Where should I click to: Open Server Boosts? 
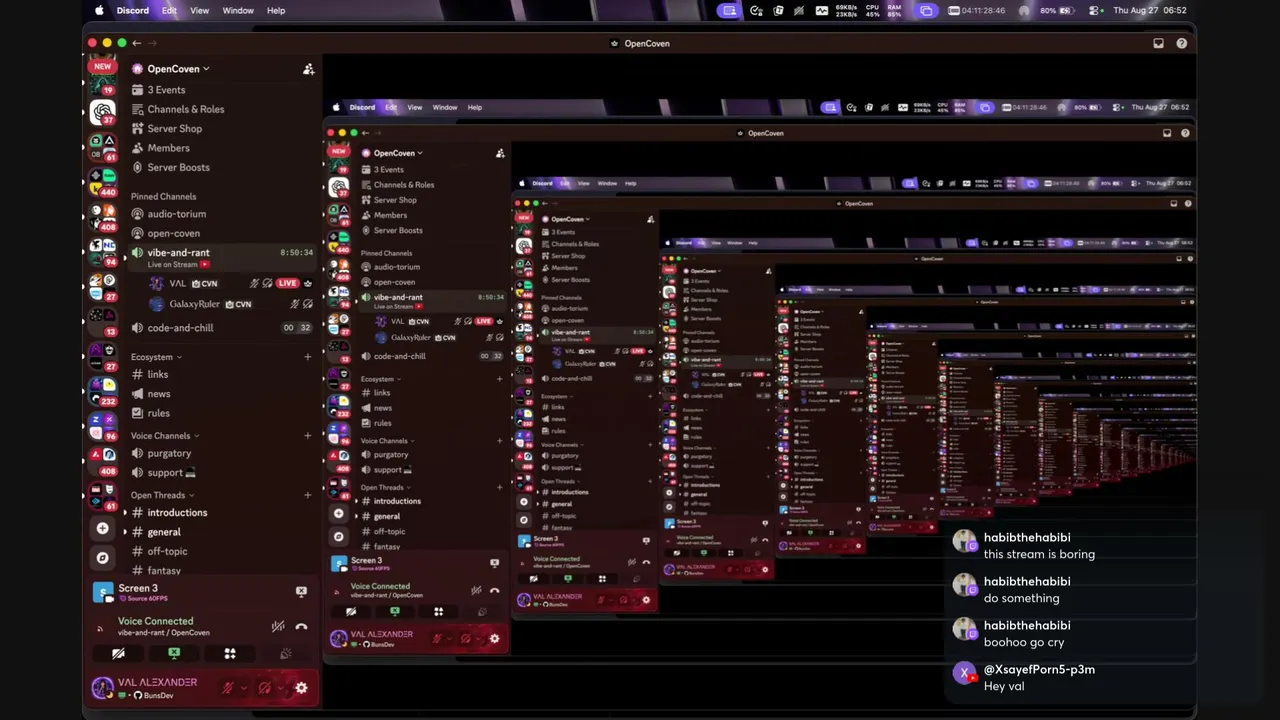[x=178, y=168]
